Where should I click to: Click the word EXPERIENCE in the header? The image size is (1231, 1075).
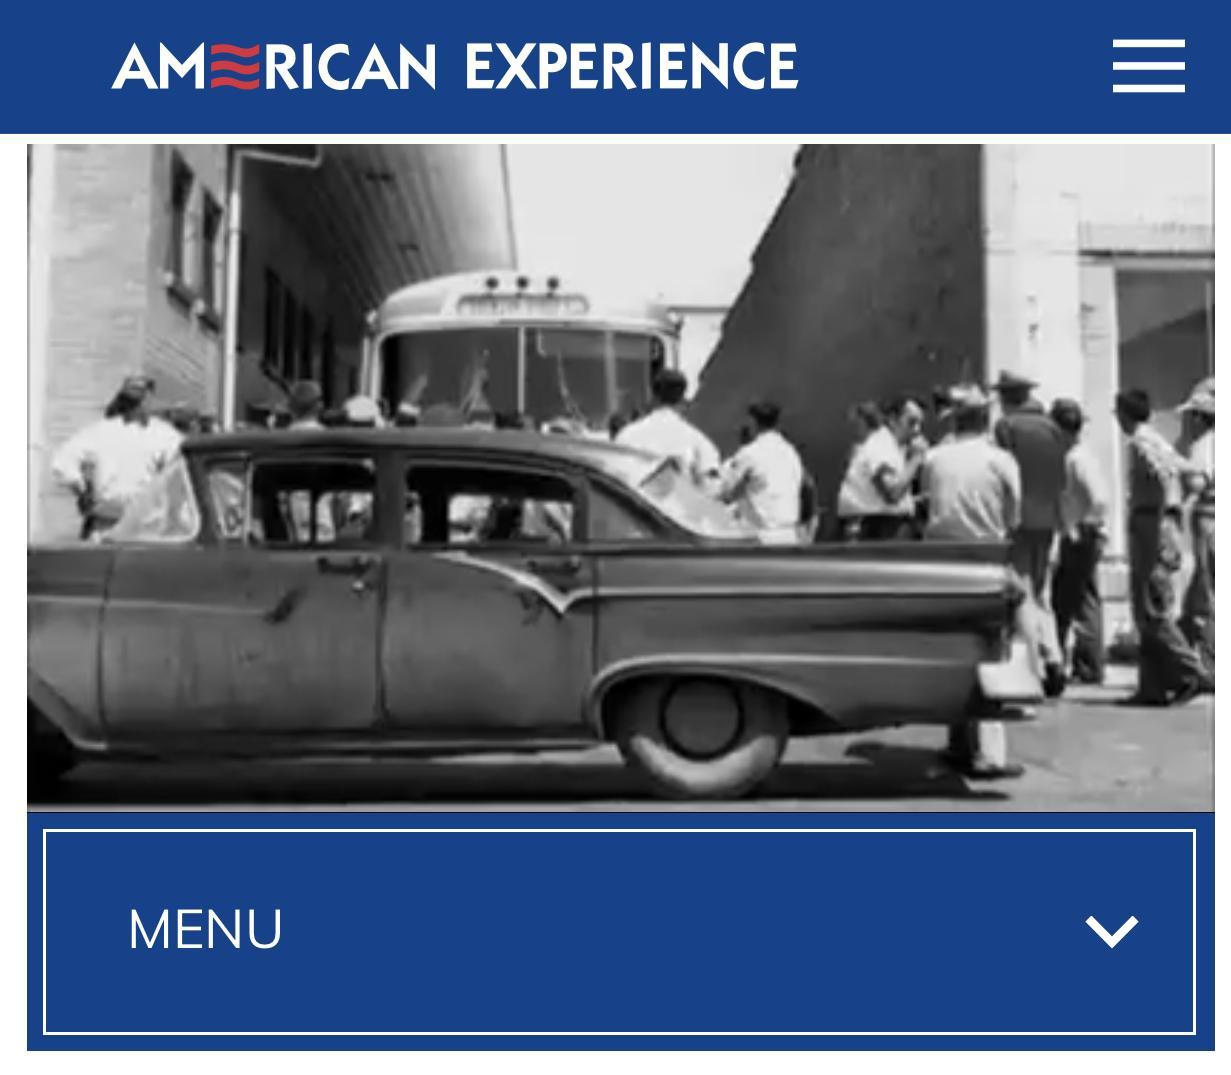pos(631,66)
